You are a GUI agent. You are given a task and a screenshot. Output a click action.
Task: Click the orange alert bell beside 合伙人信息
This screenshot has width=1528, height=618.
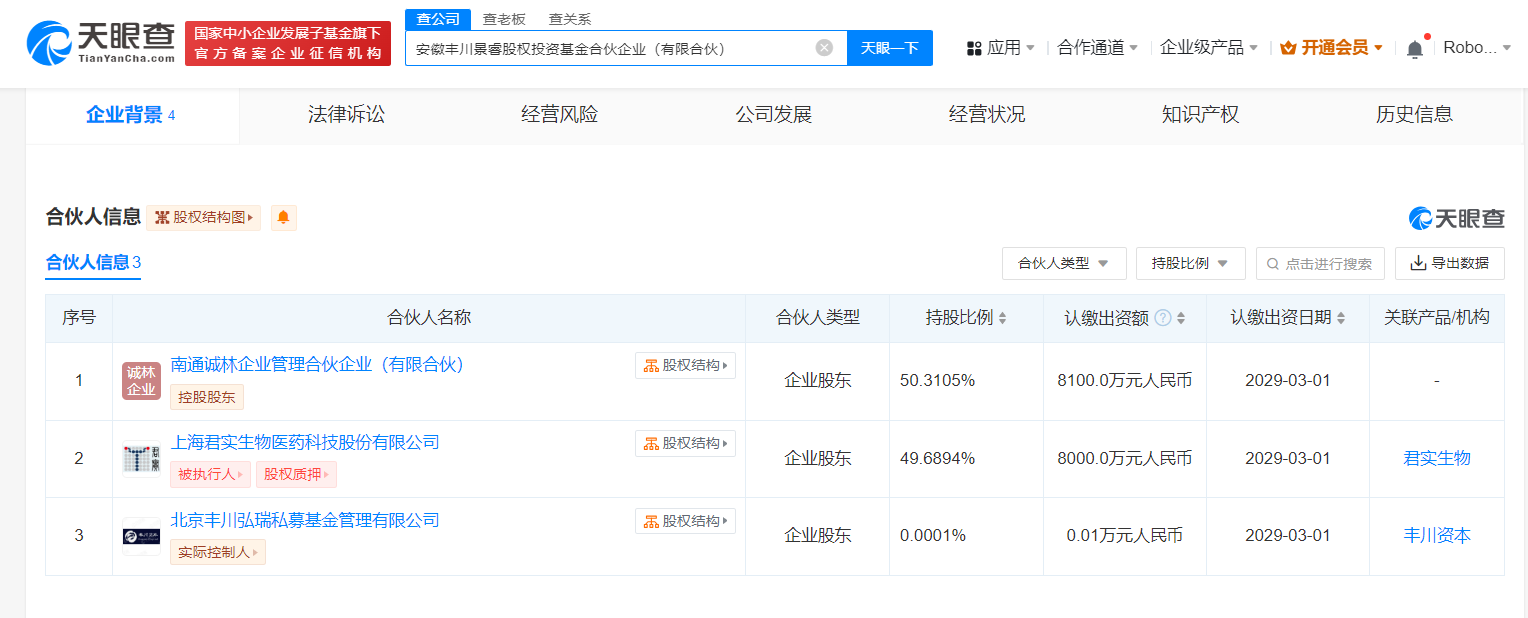[283, 218]
